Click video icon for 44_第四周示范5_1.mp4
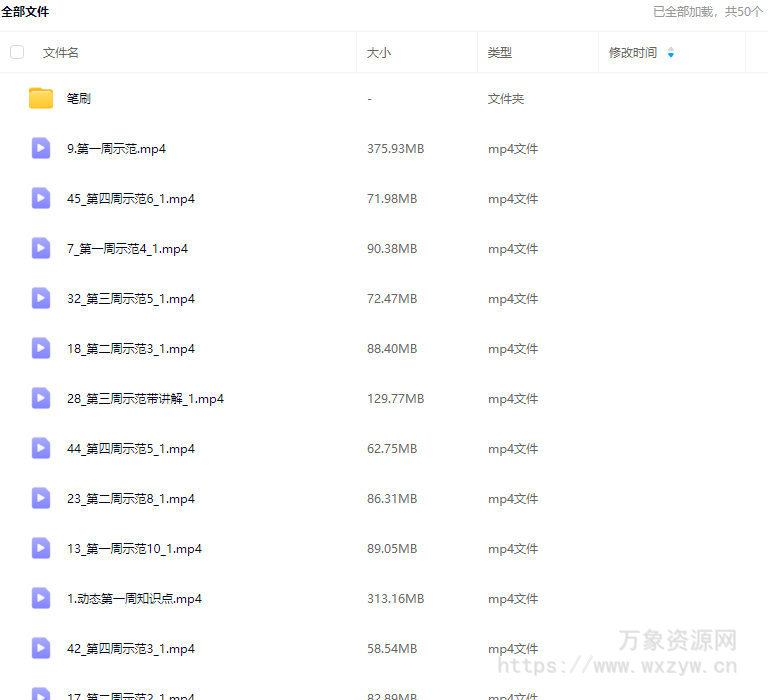Screen dimensions: 768x700 [x=41, y=448]
